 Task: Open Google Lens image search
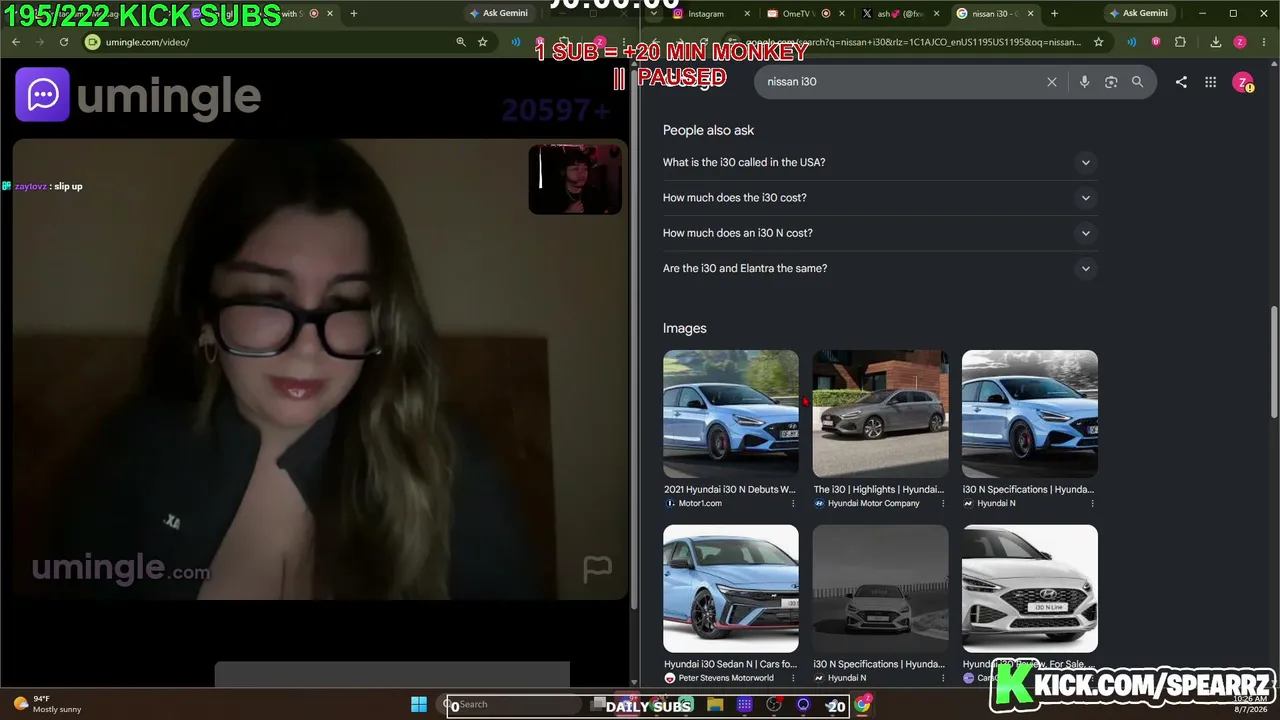(1111, 82)
